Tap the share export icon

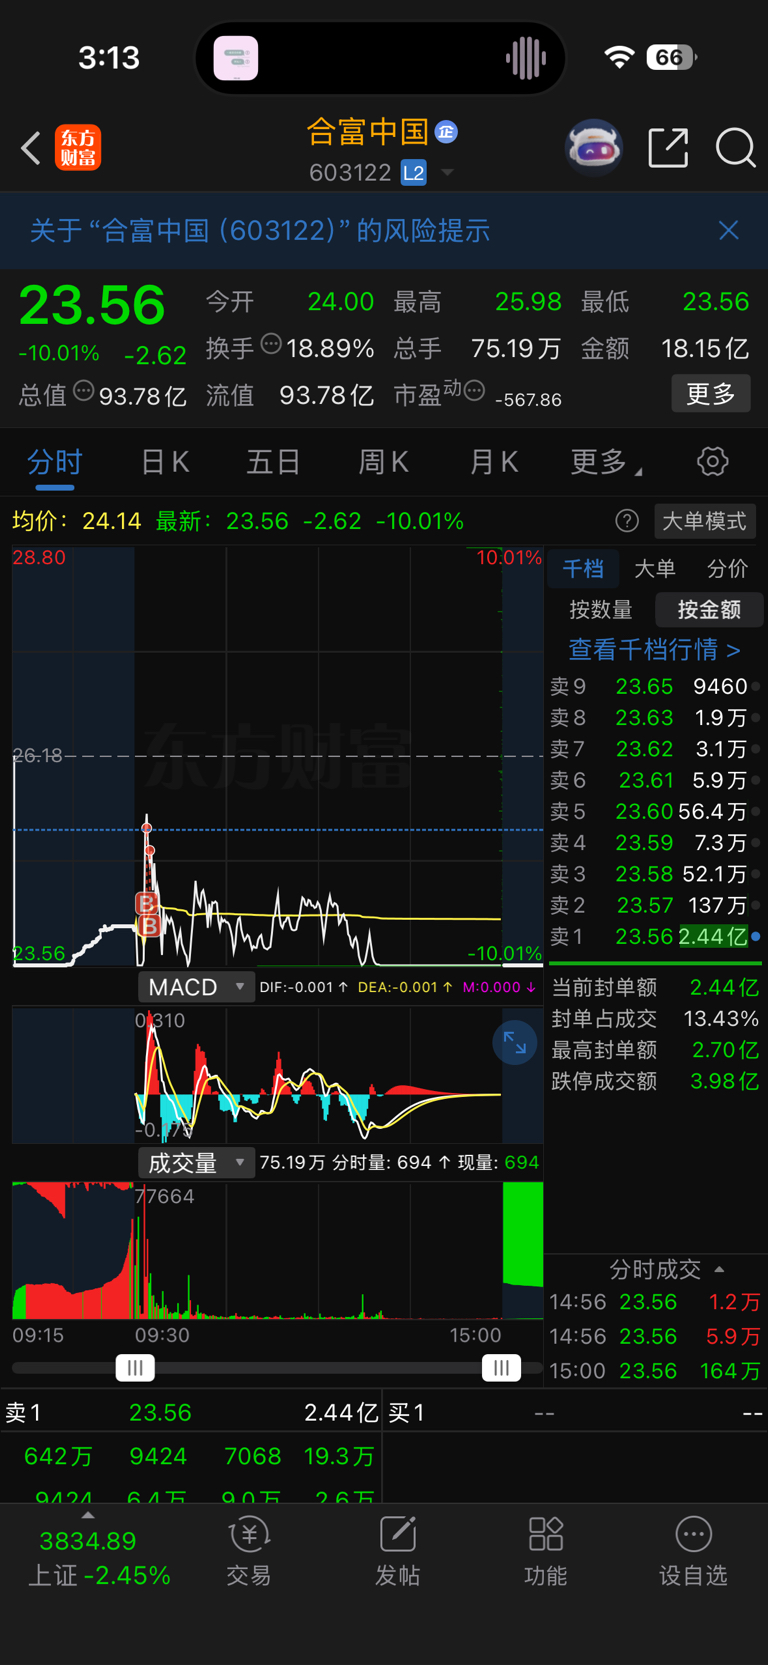(668, 148)
